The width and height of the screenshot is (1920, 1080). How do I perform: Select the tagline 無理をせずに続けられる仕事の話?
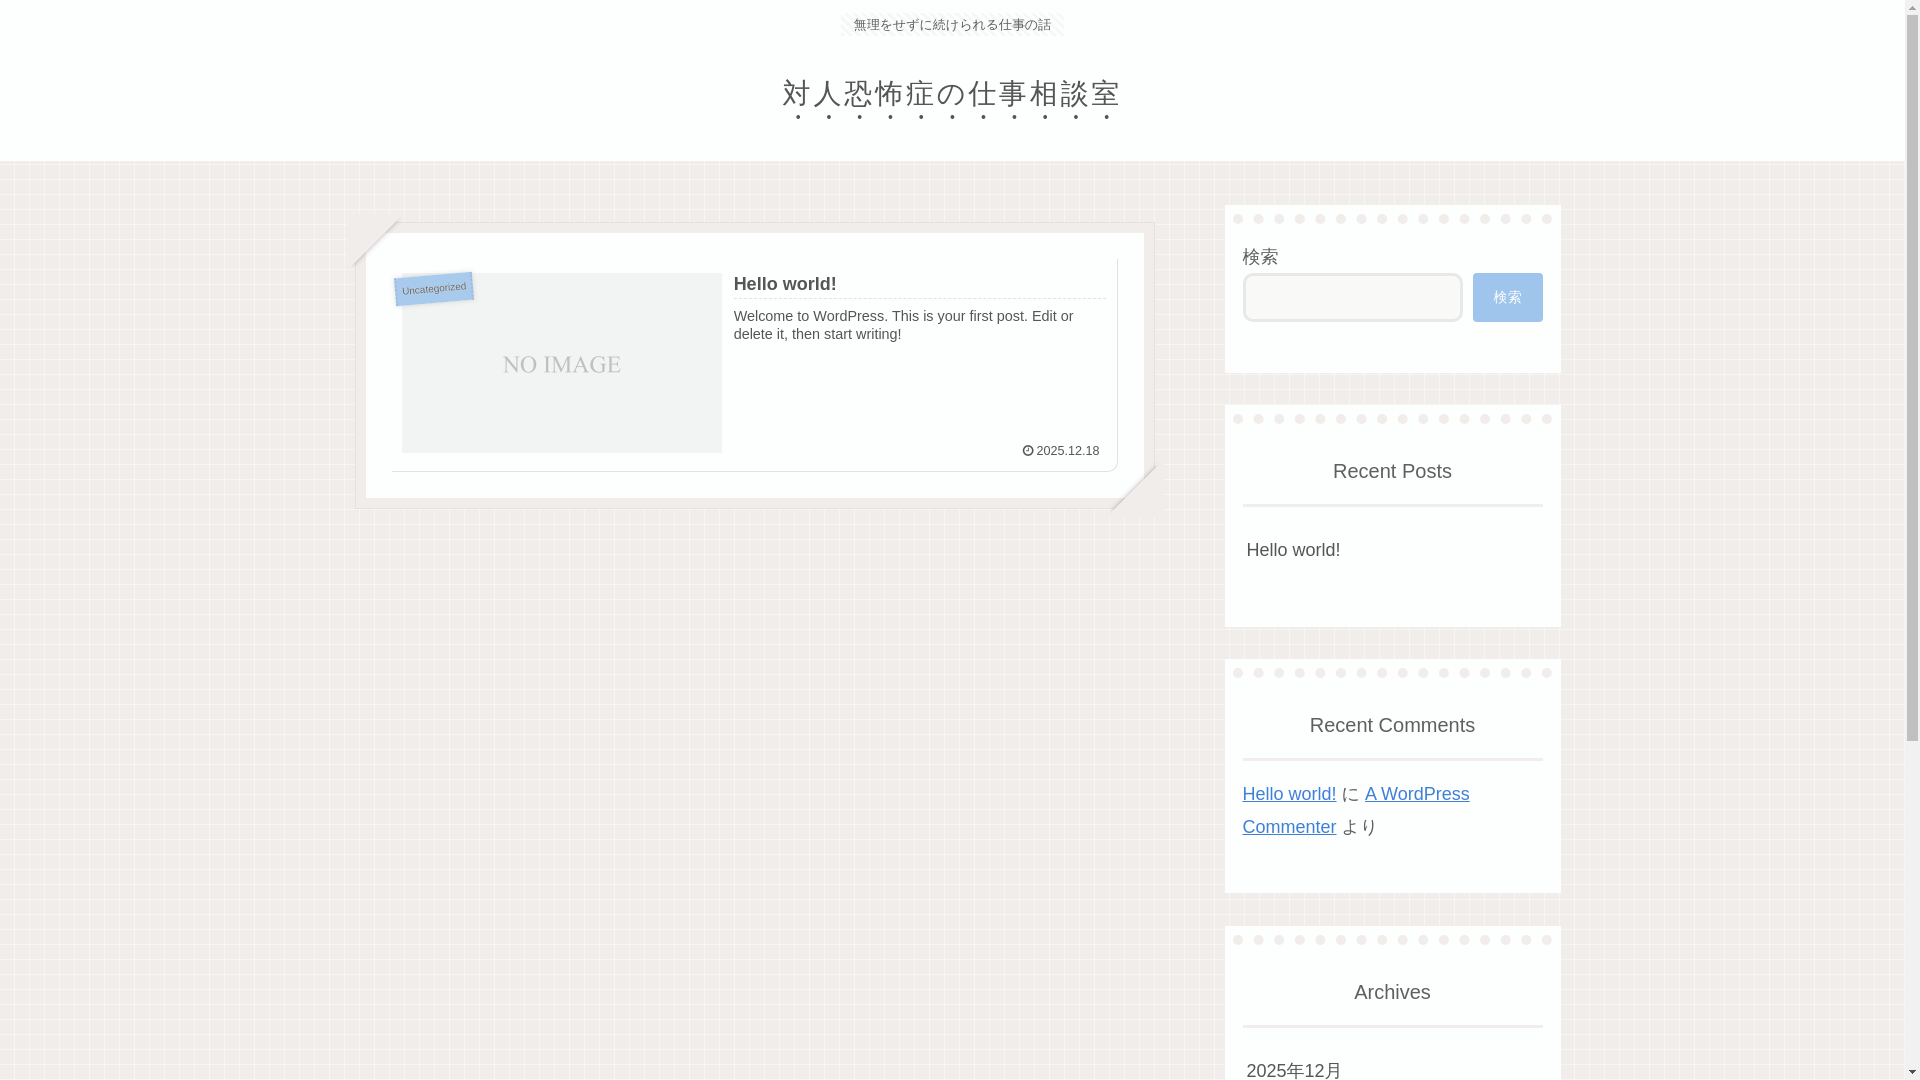951,25
